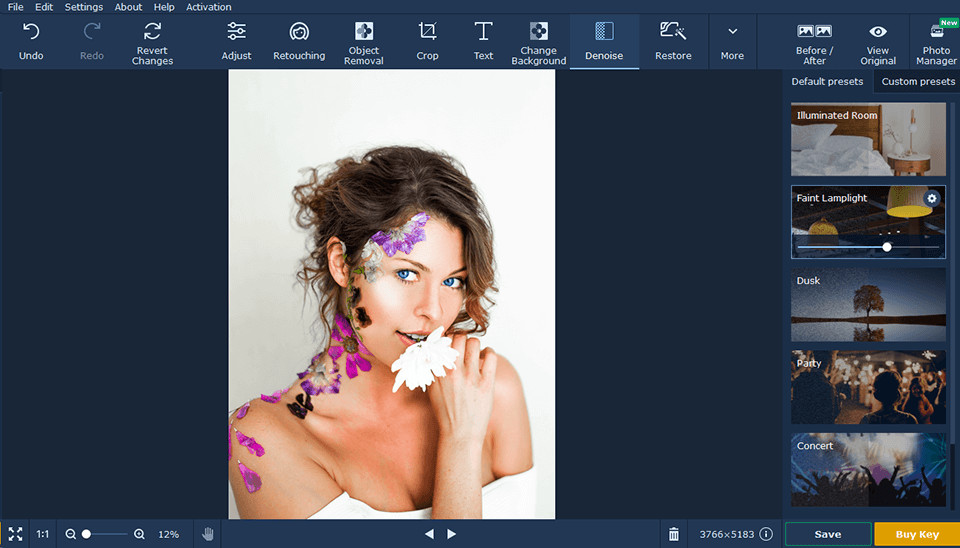Open the File menu
The height and width of the screenshot is (548, 960).
[x=15, y=7]
